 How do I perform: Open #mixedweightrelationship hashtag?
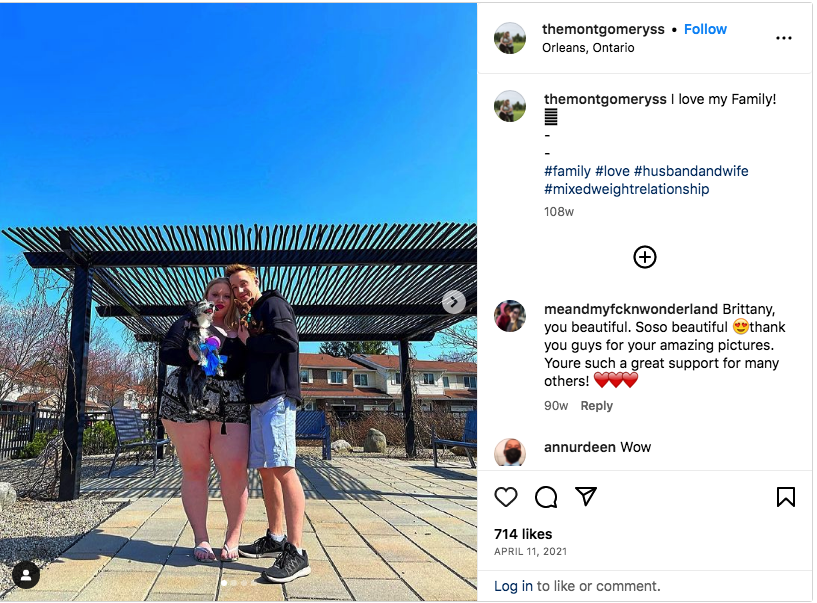tap(626, 189)
